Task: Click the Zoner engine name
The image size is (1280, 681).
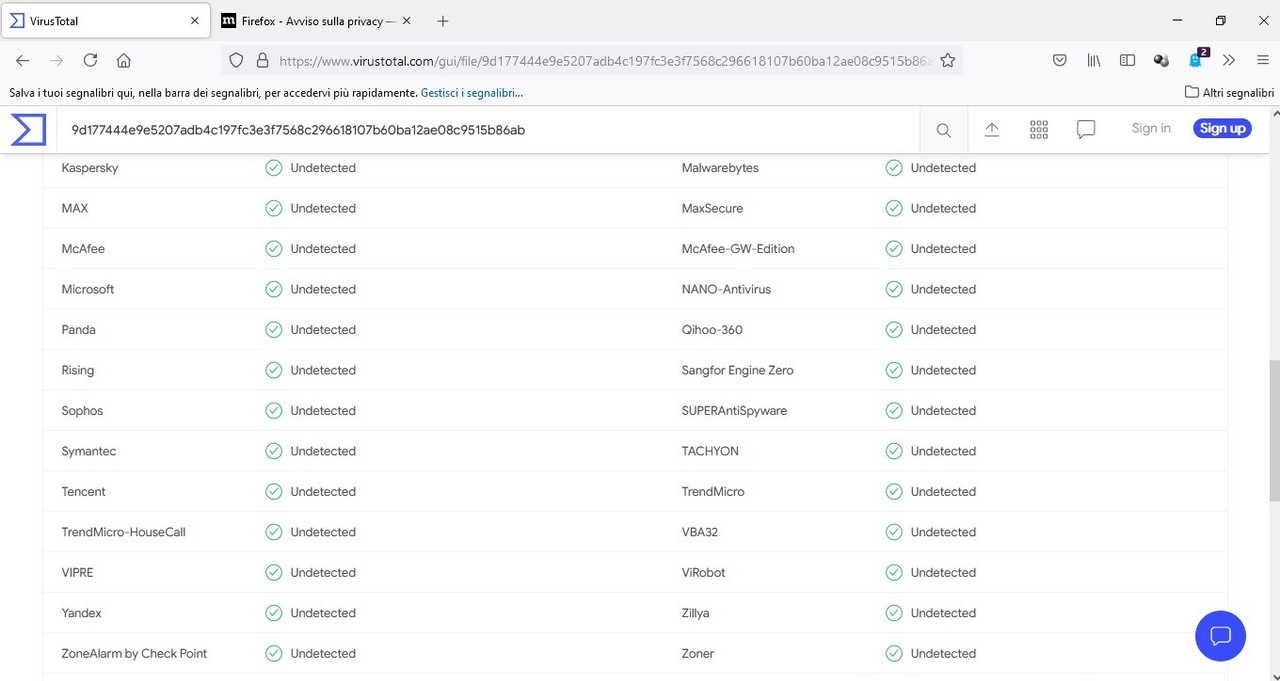Action: (x=698, y=653)
